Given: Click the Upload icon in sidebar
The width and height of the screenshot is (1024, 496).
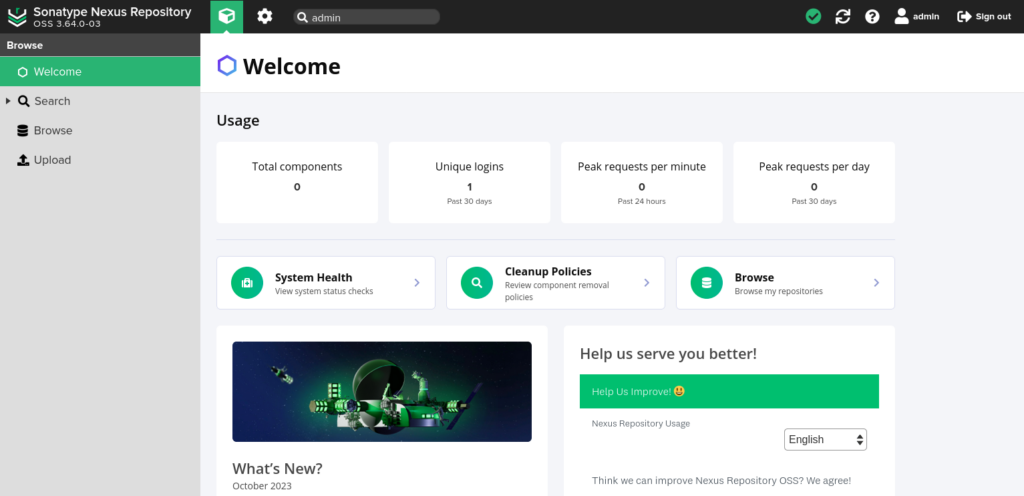Looking at the screenshot, I should 23,160.
